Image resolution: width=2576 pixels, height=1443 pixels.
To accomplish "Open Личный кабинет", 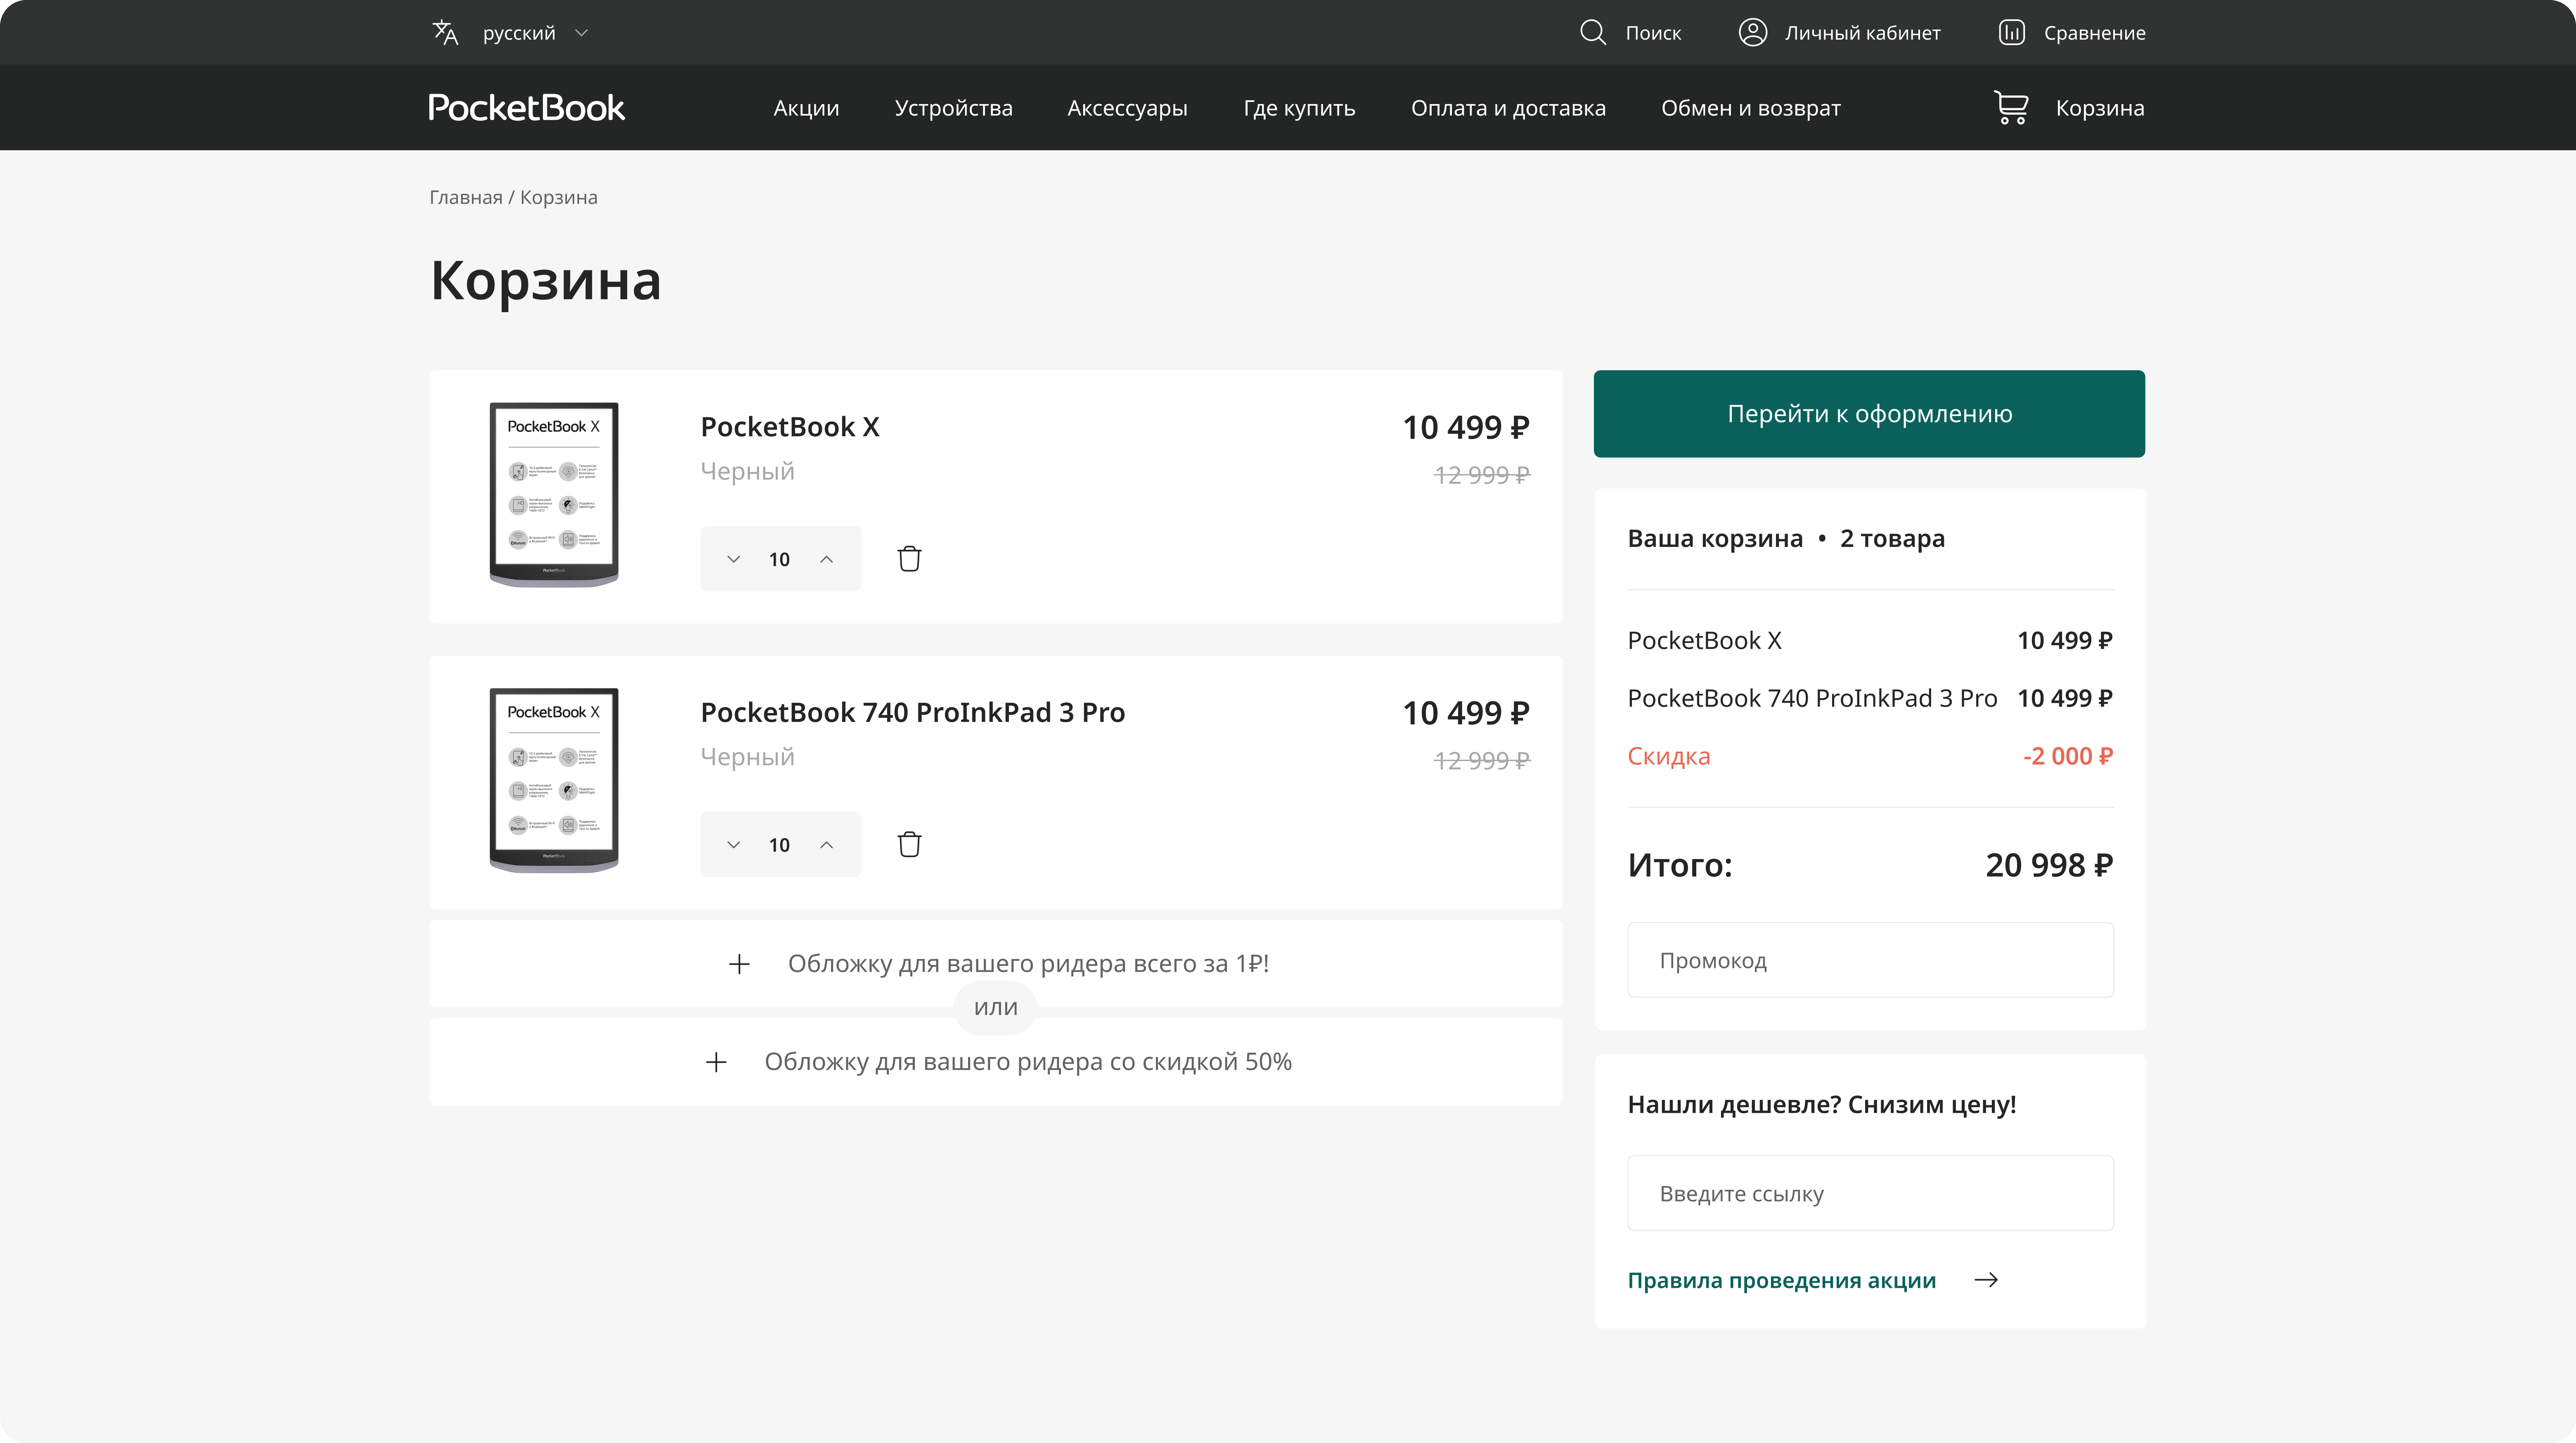I will [x=1863, y=33].
